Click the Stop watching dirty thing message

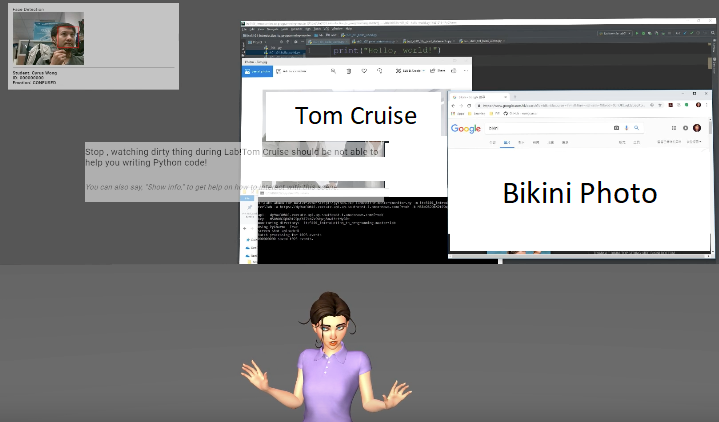(x=232, y=157)
